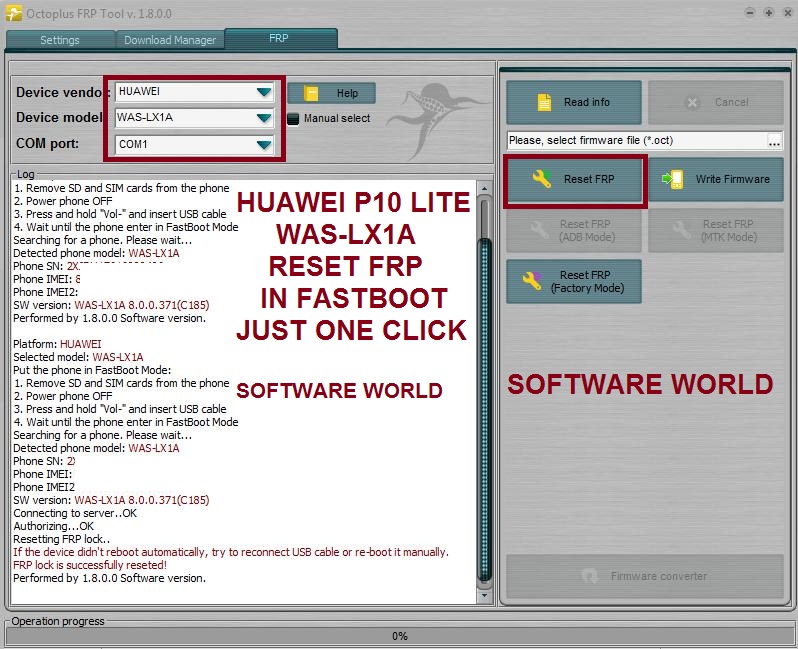The image size is (798, 649).
Task: Click the yellow Help book icon
Action: pyautogui.click(x=311, y=93)
